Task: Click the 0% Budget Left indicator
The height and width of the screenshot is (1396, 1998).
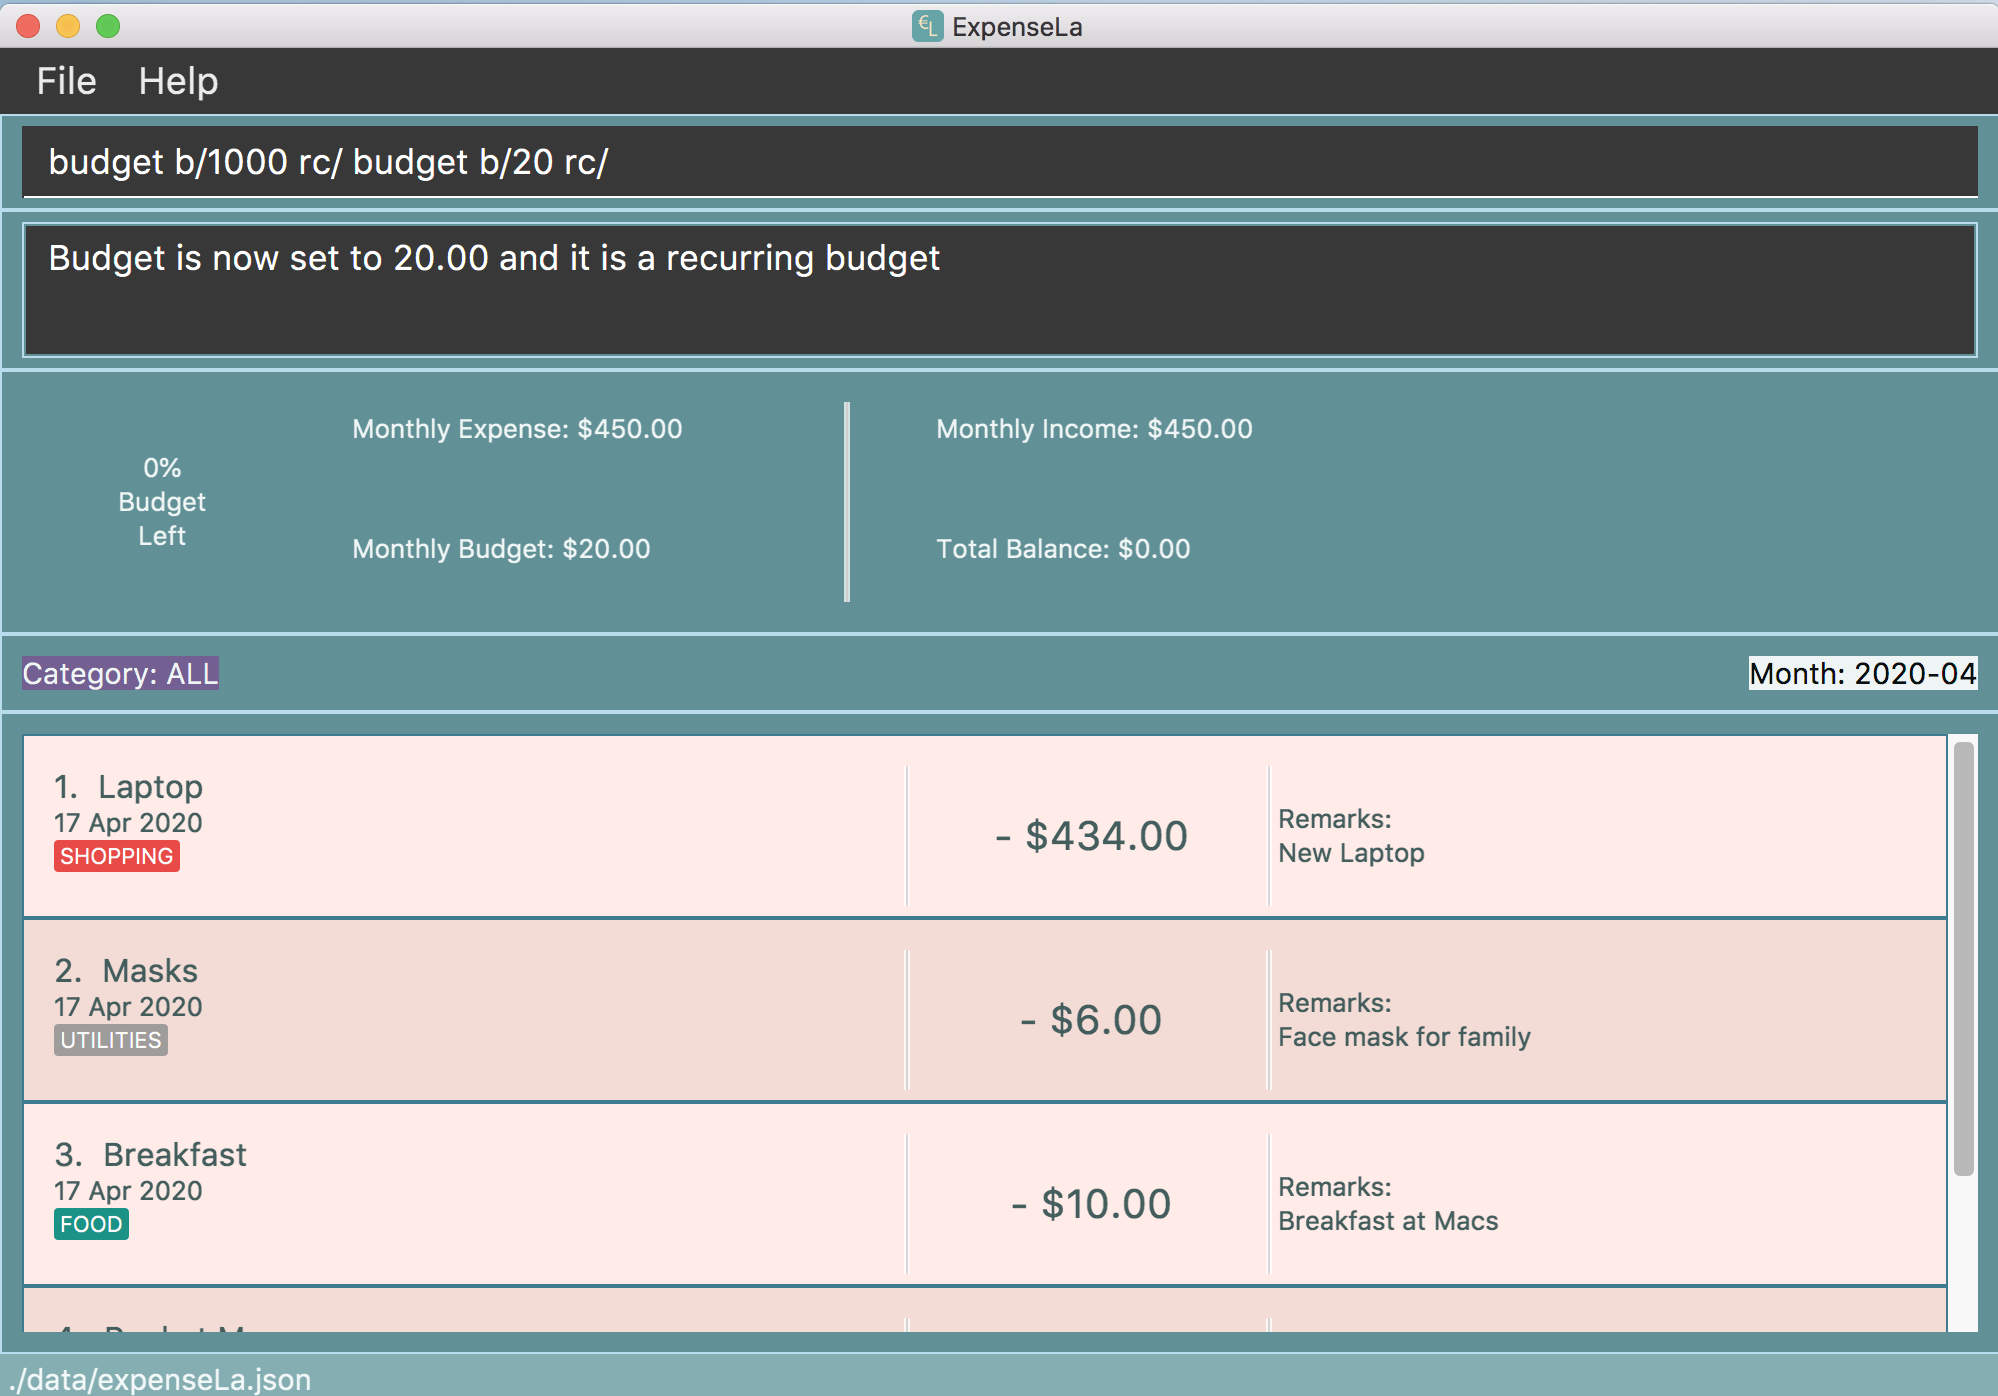Action: point(162,502)
